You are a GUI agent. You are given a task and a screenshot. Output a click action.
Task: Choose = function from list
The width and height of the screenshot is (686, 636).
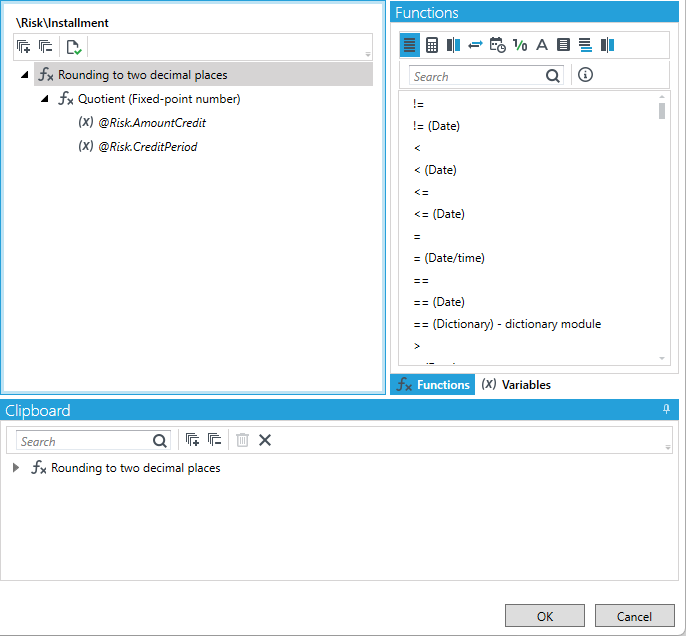[417, 236]
